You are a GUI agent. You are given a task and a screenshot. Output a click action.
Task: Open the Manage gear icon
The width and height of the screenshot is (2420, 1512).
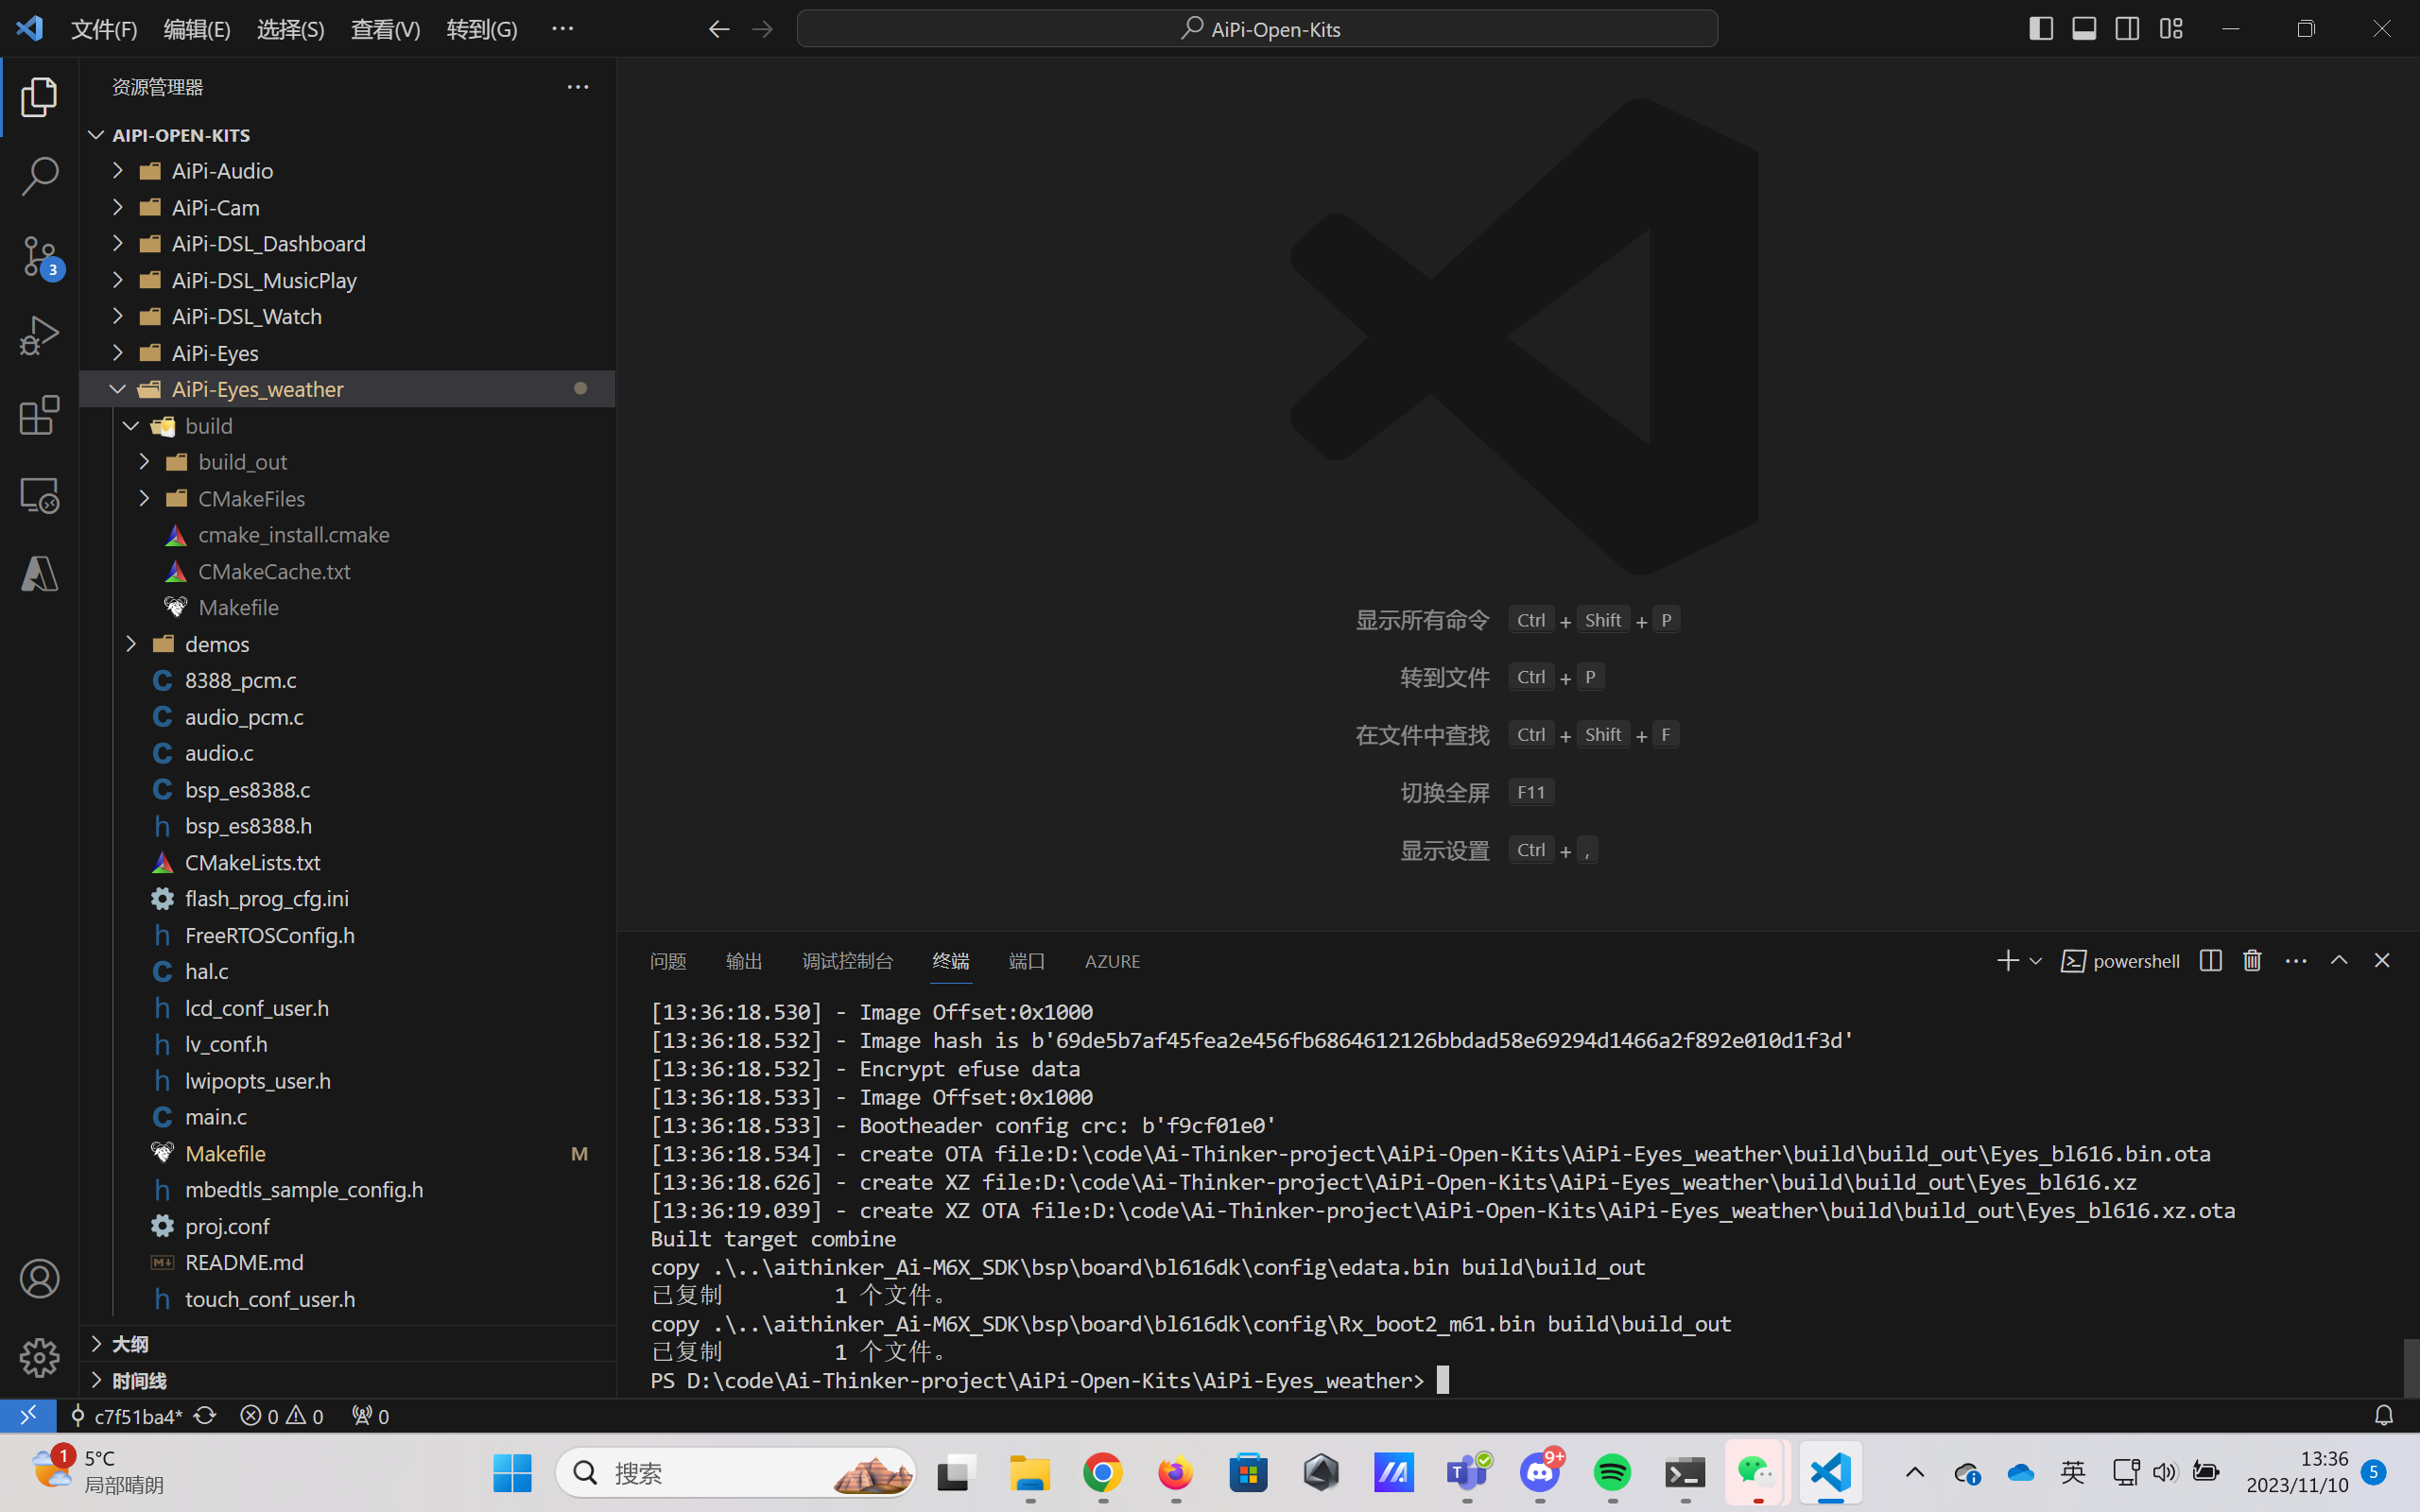pos(39,1357)
